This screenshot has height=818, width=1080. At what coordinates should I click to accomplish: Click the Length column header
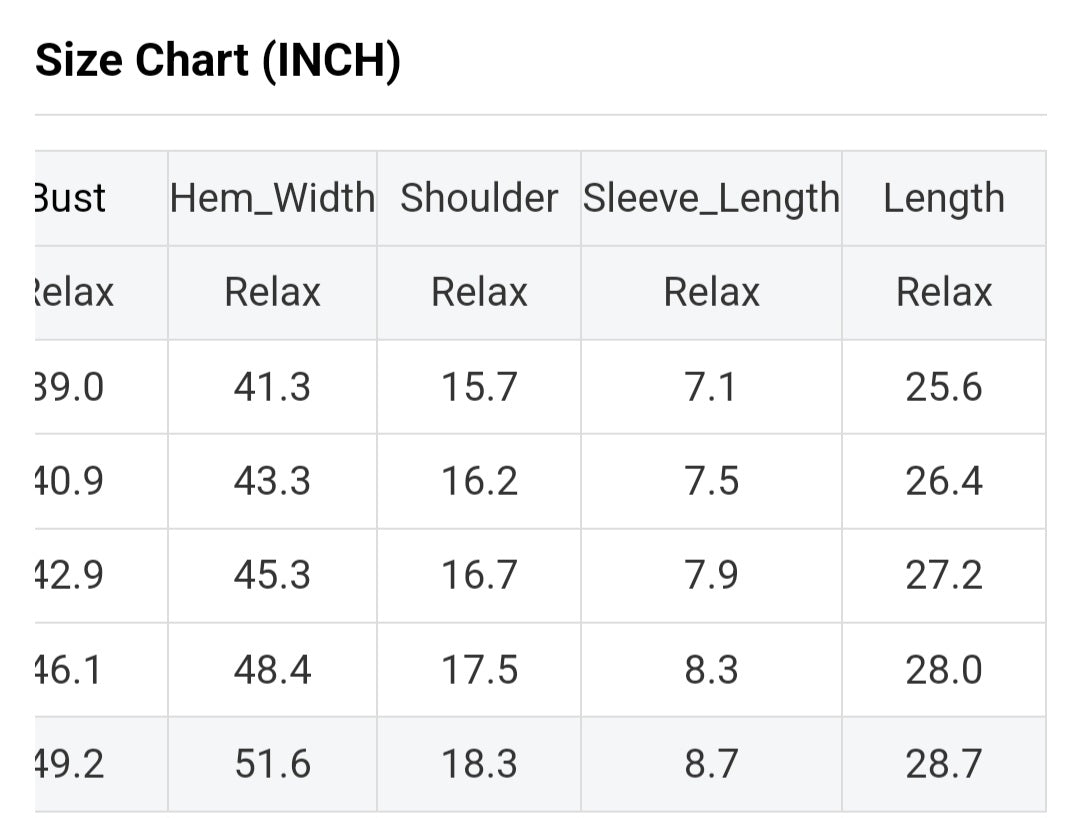tap(944, 198)
